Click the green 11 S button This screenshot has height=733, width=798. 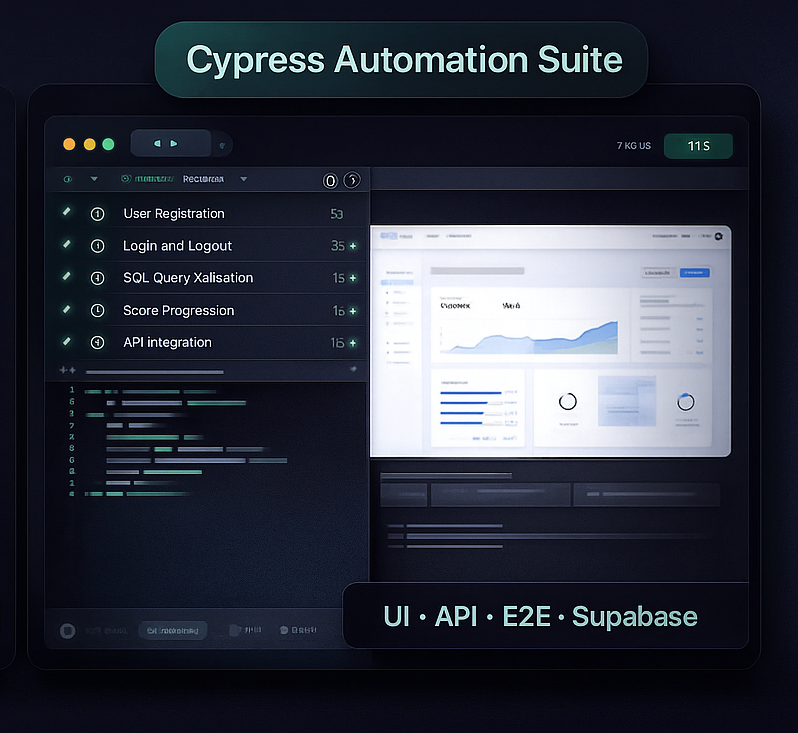[x=698, y=146]
